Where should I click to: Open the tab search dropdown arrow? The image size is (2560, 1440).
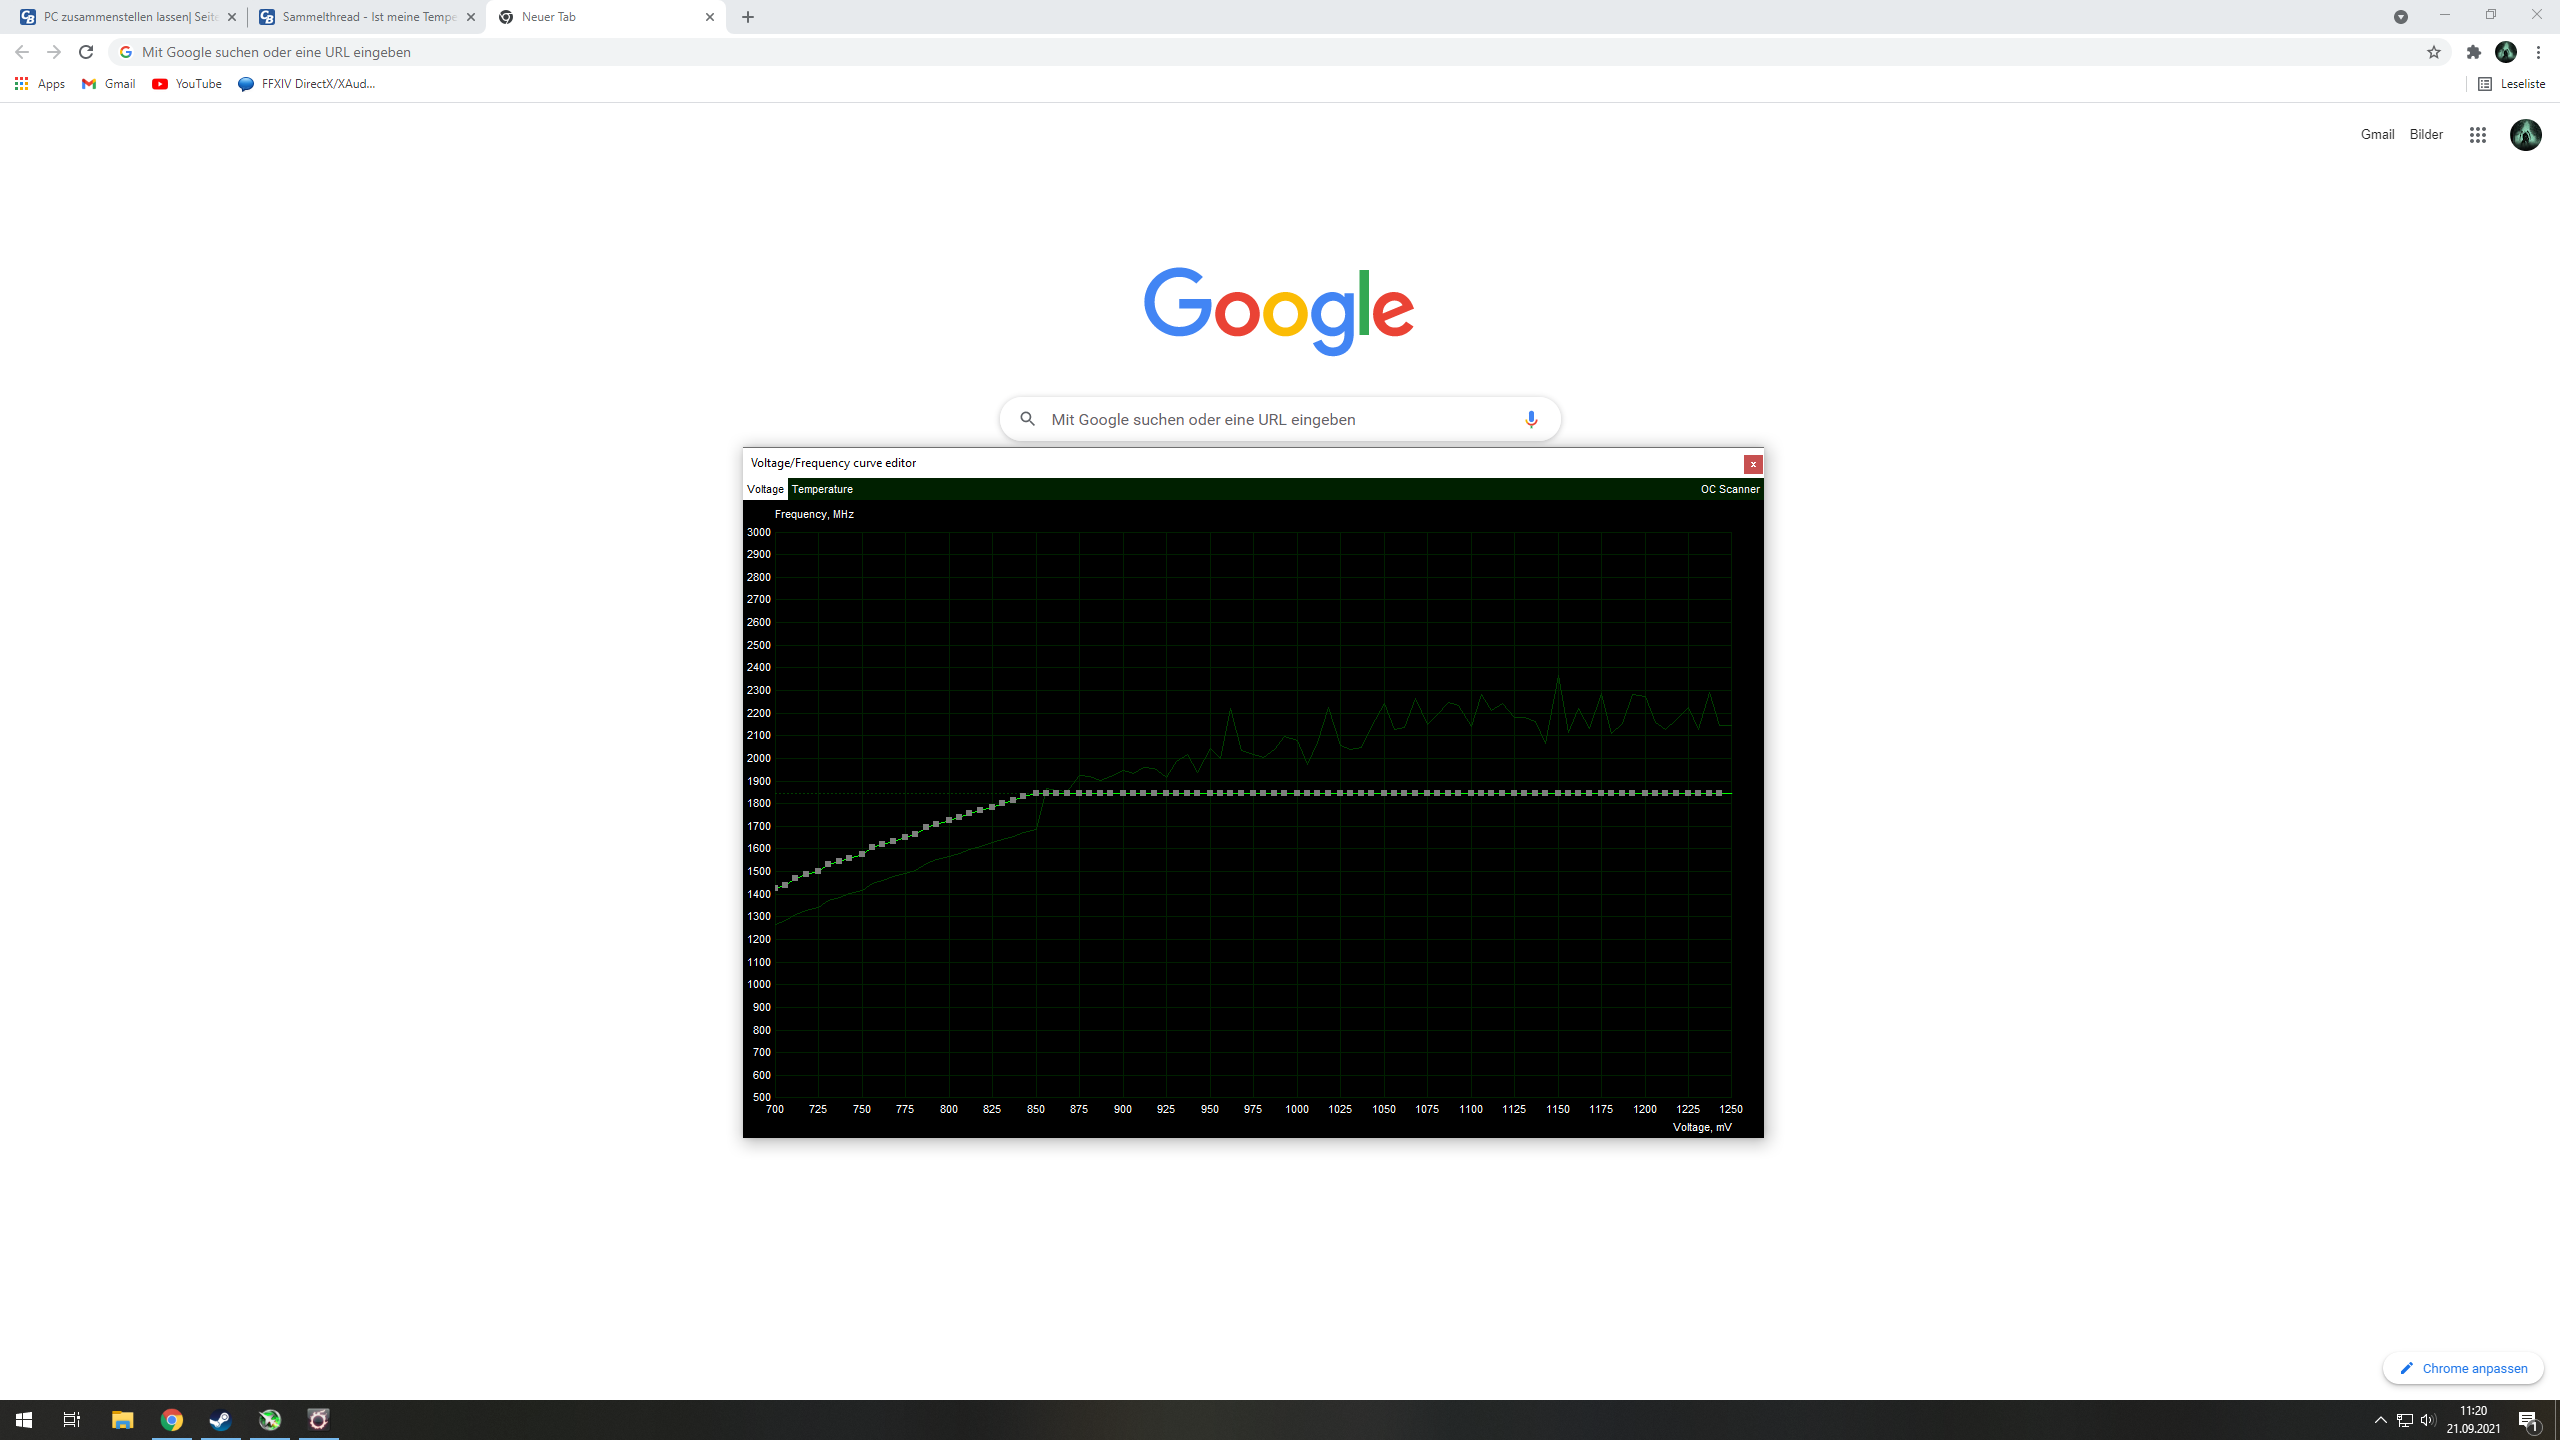2400,17
